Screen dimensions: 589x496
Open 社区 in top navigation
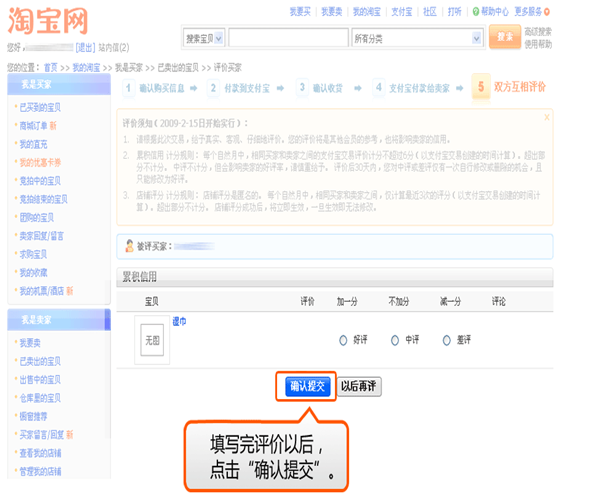(430, 12)
